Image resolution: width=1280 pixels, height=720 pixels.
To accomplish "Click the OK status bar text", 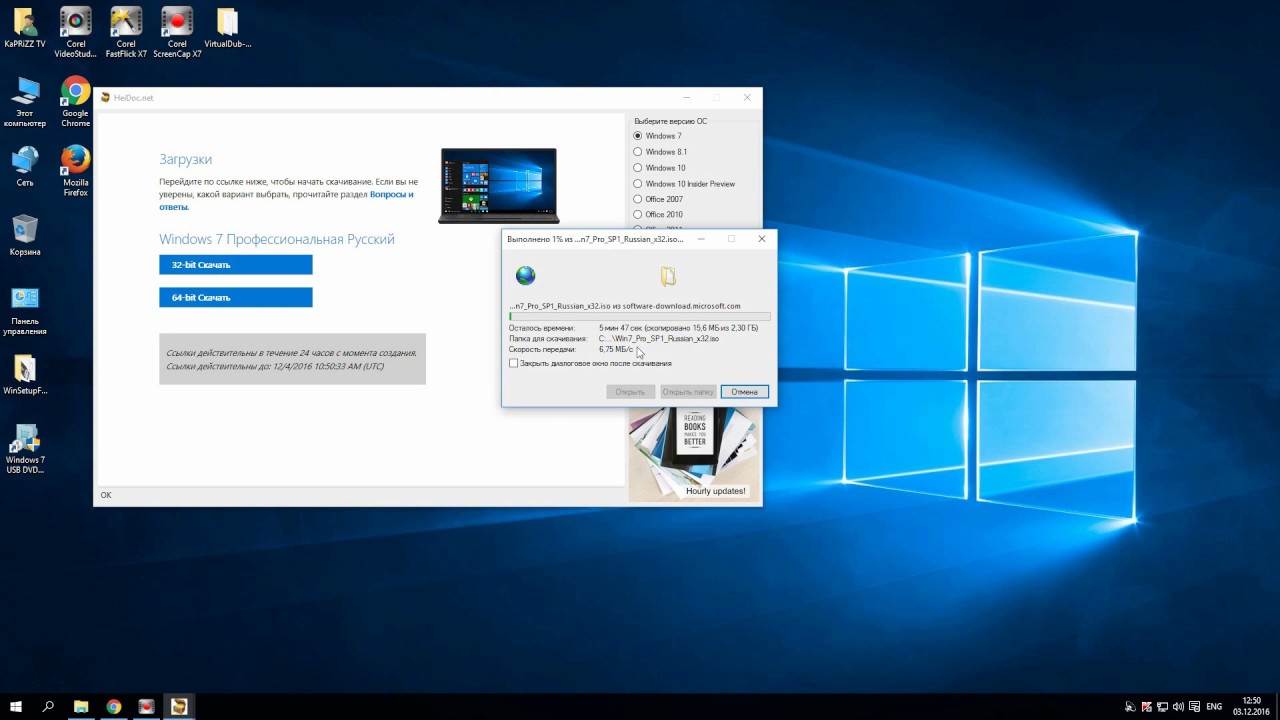I will point(106,495).
